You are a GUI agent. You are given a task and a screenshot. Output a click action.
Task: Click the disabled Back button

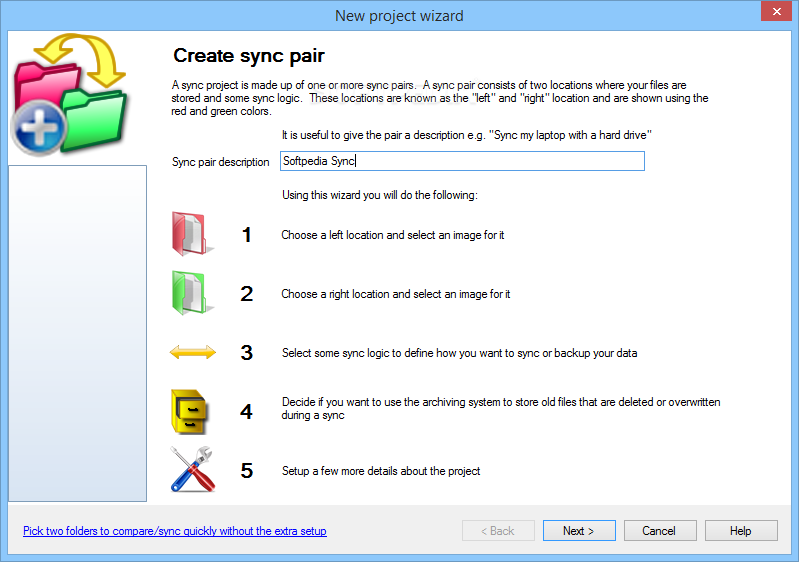click(x=498, y=530)
